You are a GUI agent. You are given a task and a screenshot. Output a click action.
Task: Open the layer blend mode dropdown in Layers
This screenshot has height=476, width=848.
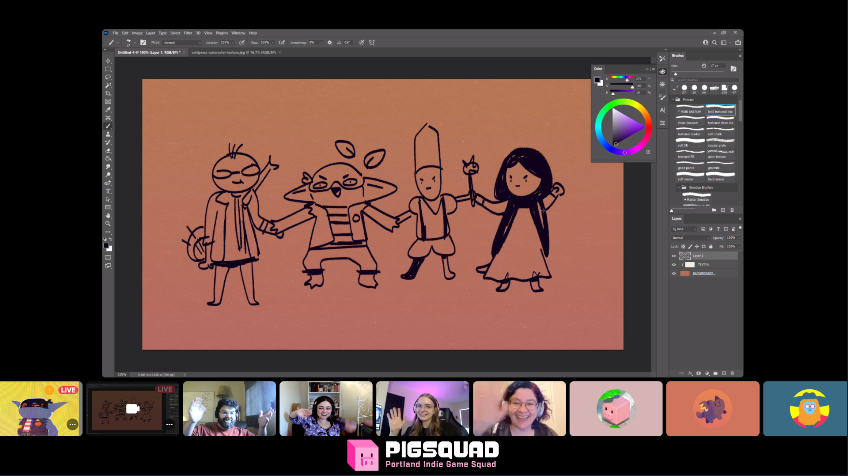pos(691,238)
